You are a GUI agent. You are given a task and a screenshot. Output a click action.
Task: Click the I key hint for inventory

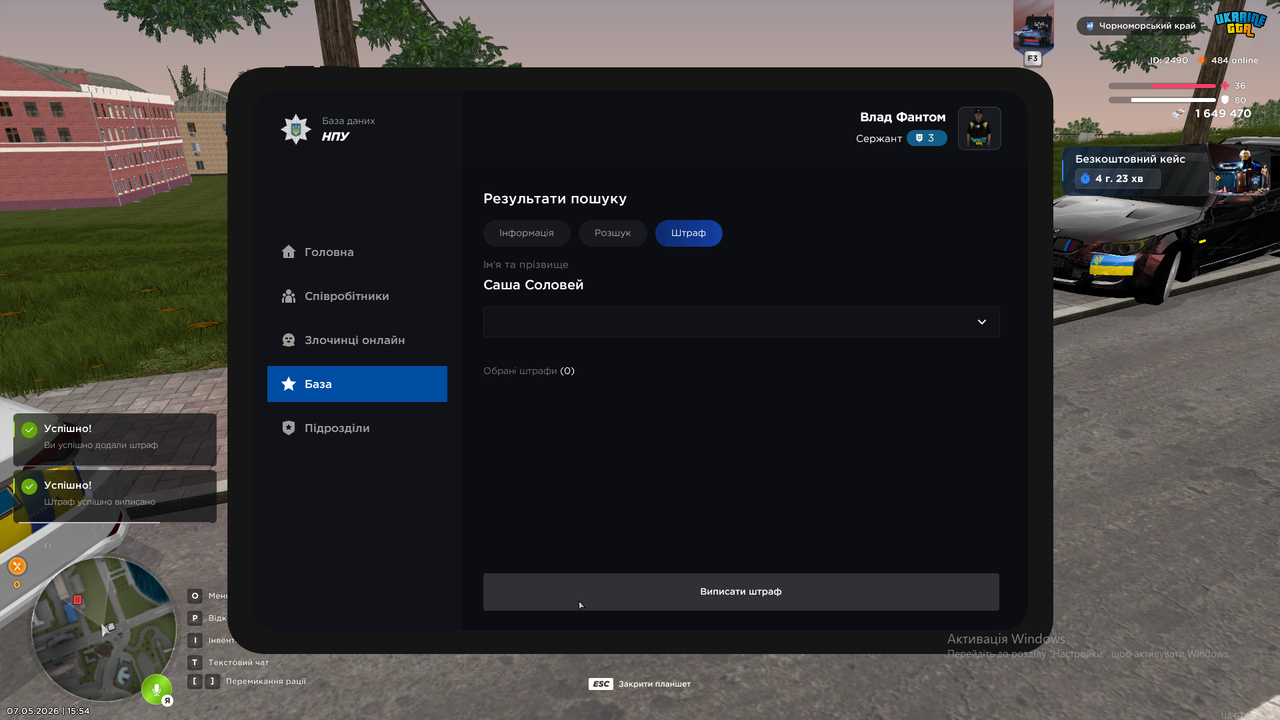pyautogui.click(x=195, y=640)
